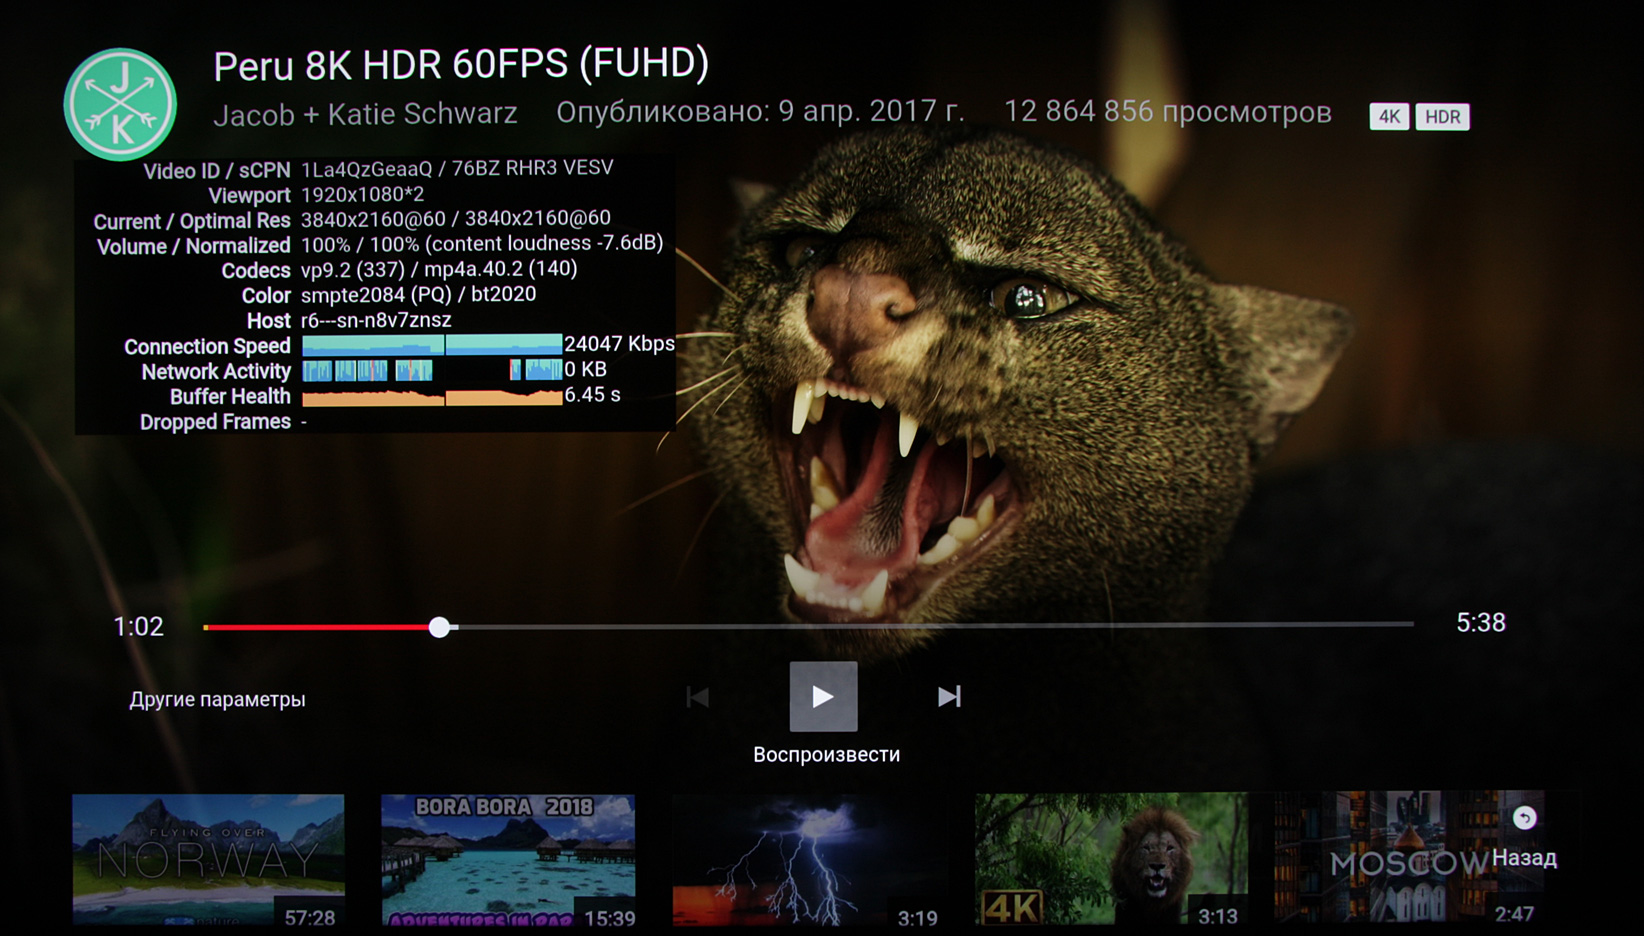Click the HDR badge
The width and height of the screenshot is (1644, 936).
tap(1442, 117)
